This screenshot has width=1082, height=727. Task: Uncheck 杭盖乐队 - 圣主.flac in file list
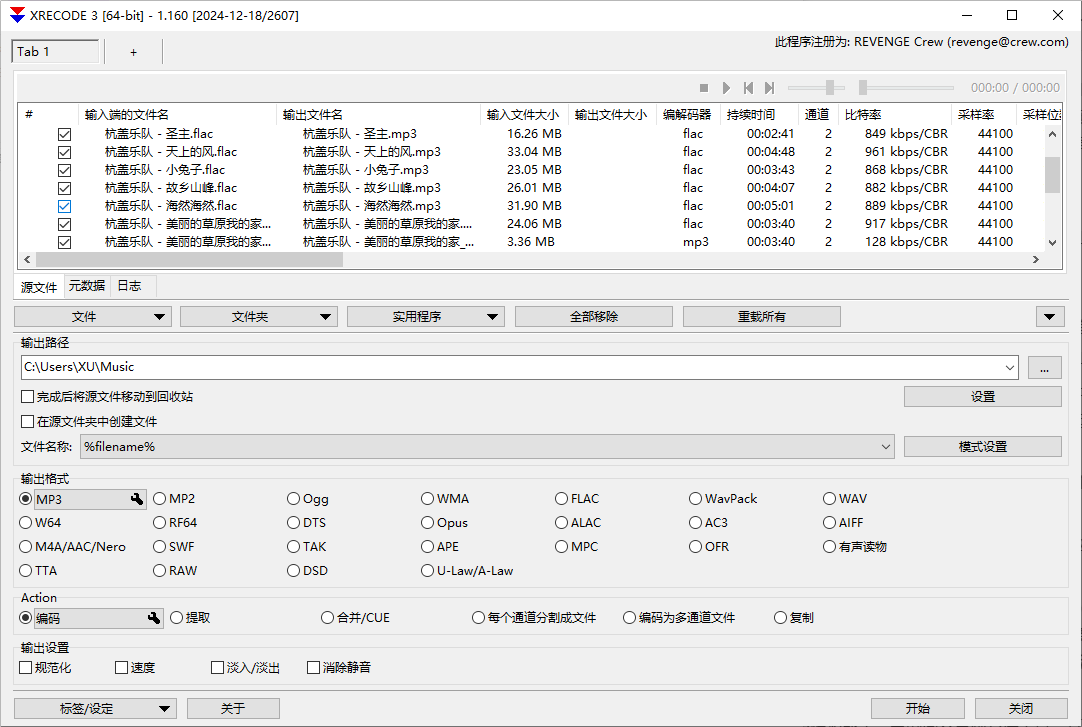pyautogui.click(x=64, y=133)
